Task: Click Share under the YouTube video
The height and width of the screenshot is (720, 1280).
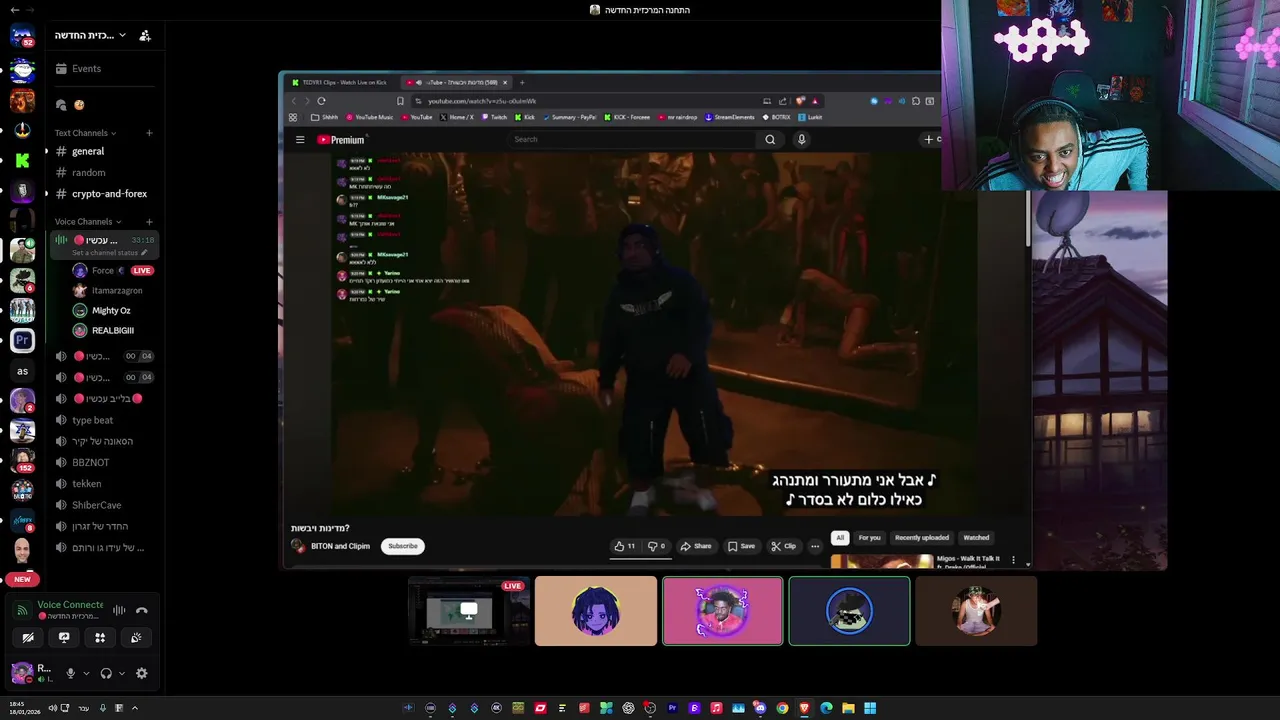Action: [696, 546]
